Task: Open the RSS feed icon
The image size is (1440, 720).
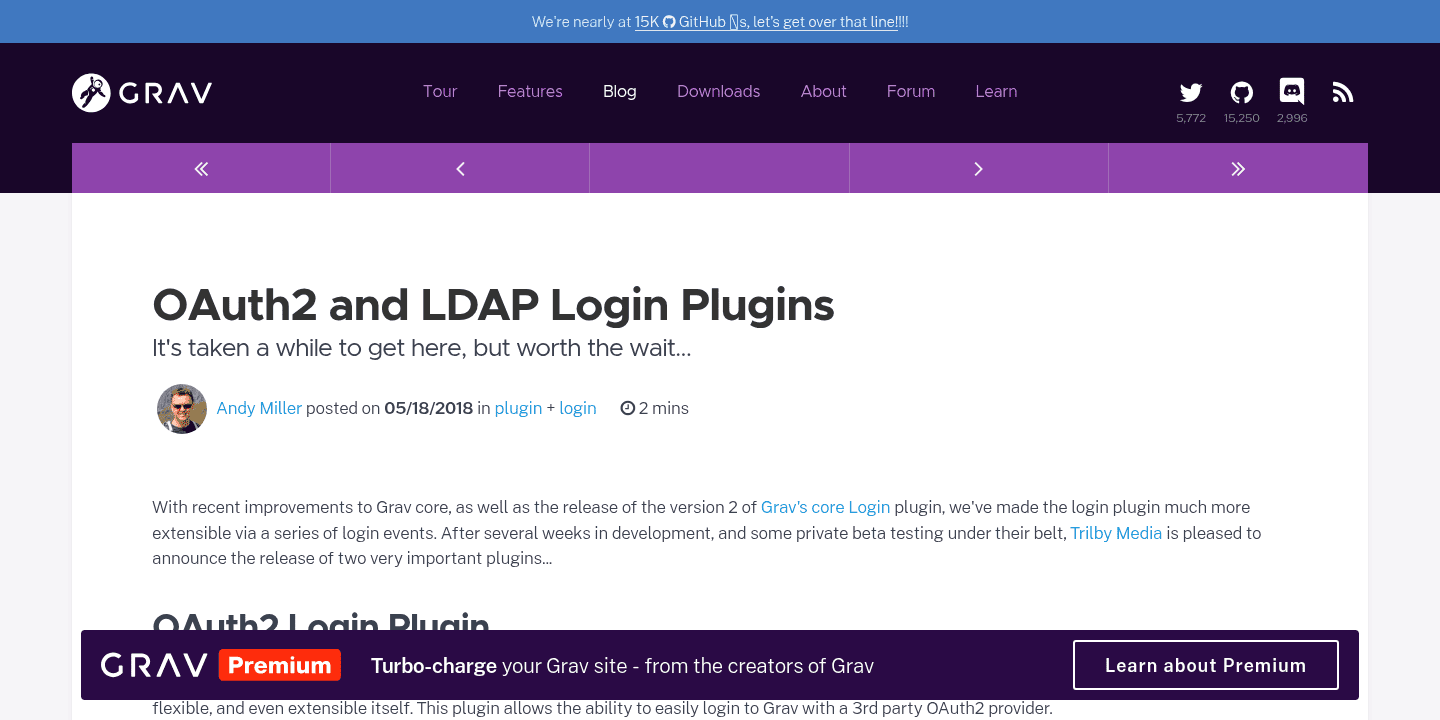Action: [1342, 91]
